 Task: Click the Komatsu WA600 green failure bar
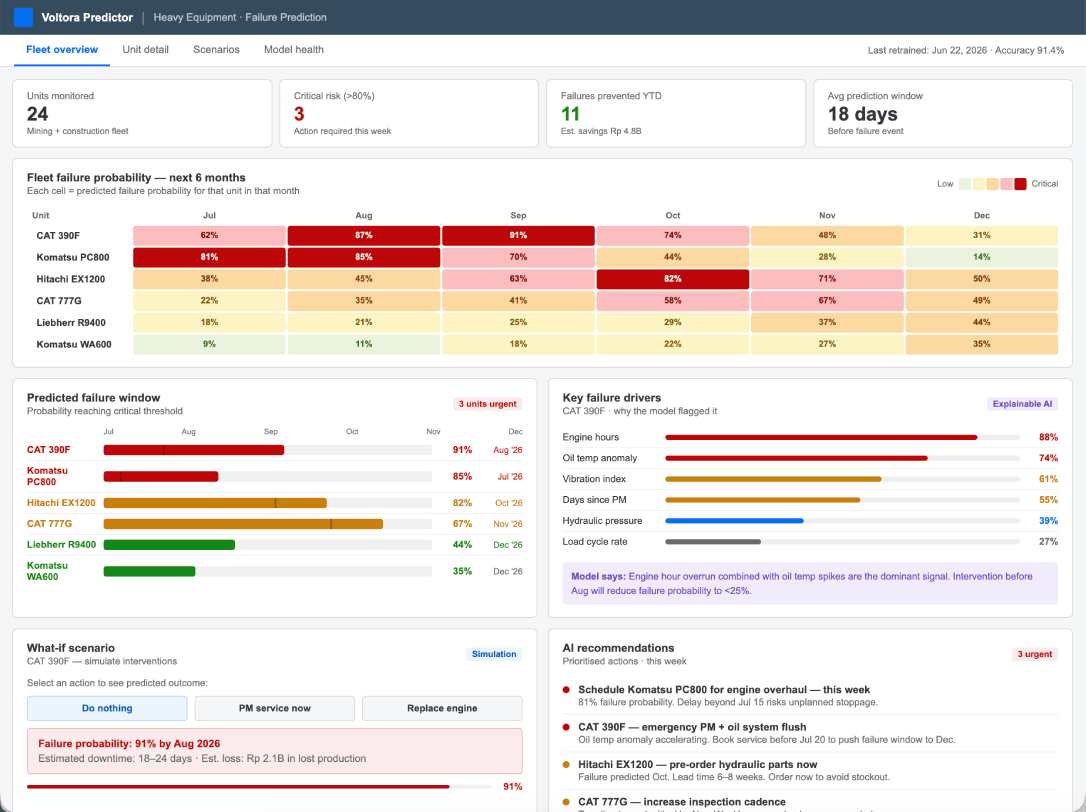tap(150, 572)
